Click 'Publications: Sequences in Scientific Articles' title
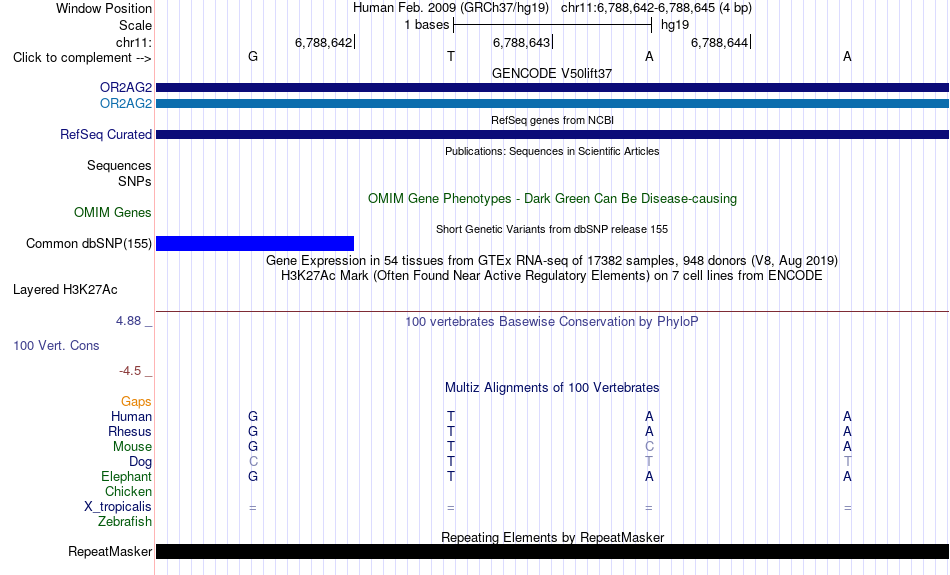 [552, 151]
